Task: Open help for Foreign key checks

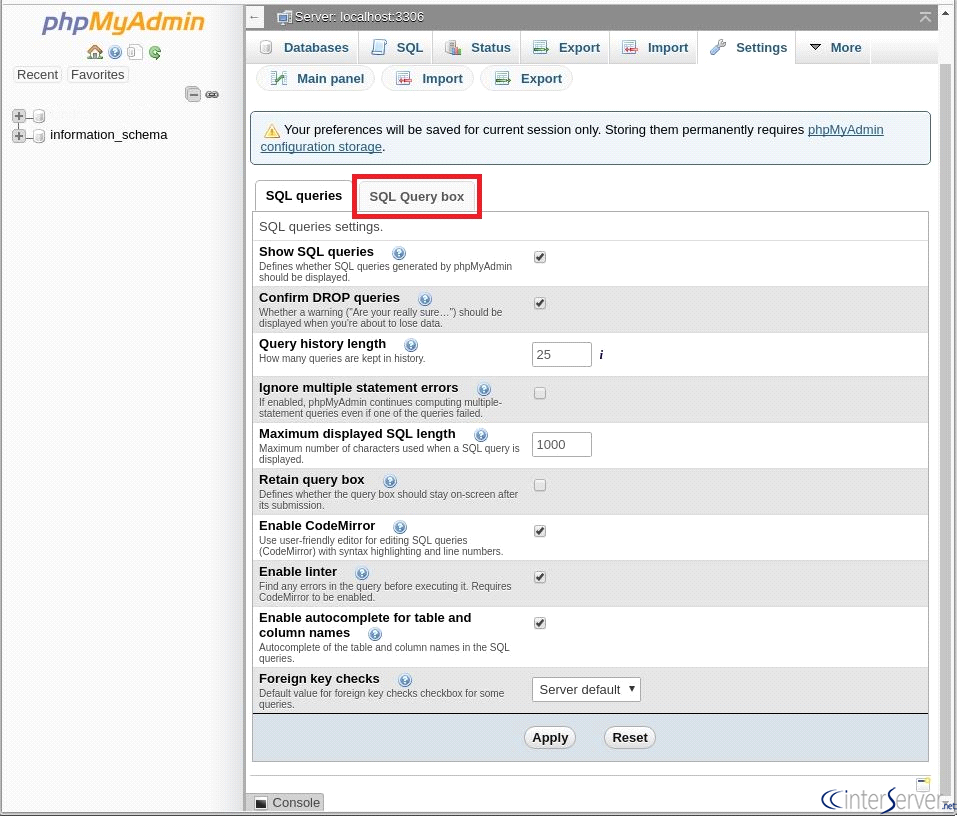Action: click(x=405, y=680)
